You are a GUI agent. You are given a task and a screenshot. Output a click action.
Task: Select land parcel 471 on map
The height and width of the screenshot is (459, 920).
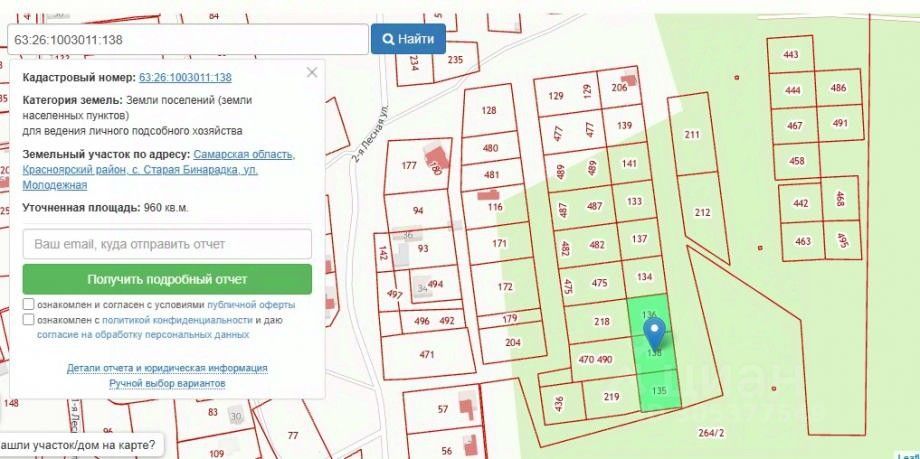[427, 354]
